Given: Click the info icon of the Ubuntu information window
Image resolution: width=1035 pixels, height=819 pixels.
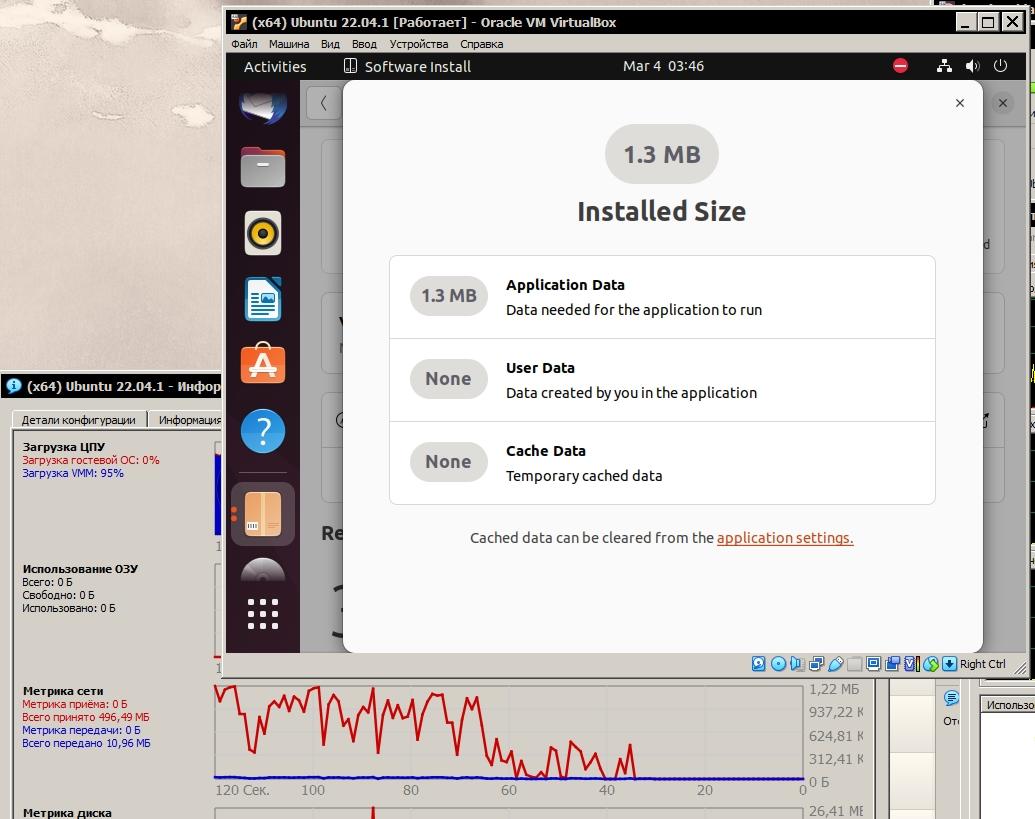Looking at the screenshot, I should click(14, 386).
